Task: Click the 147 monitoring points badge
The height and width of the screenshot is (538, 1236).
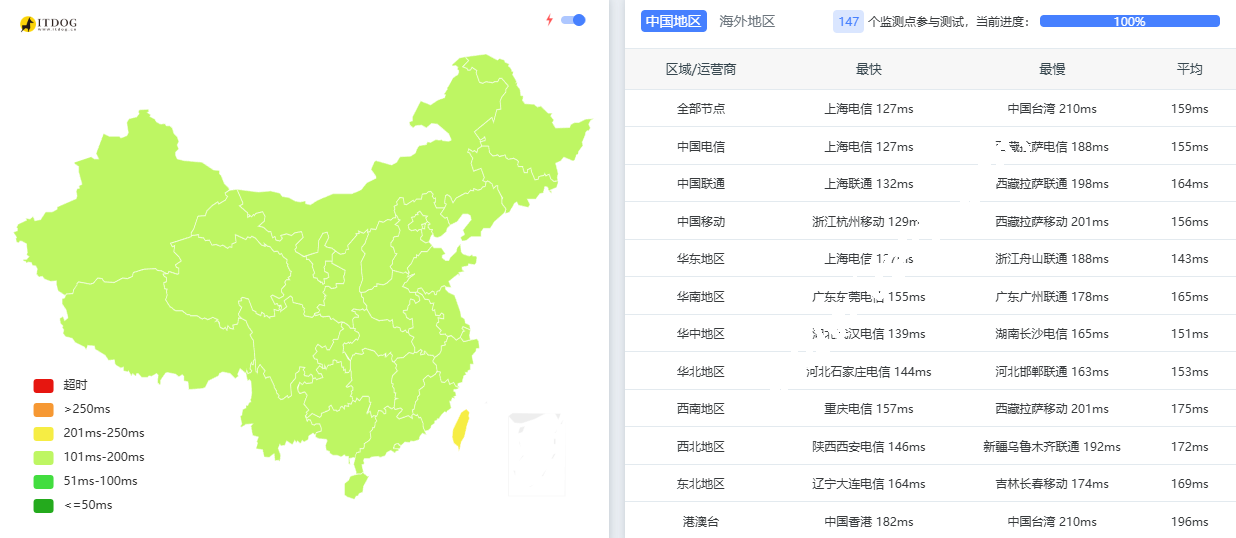Action: click(848, 21)
